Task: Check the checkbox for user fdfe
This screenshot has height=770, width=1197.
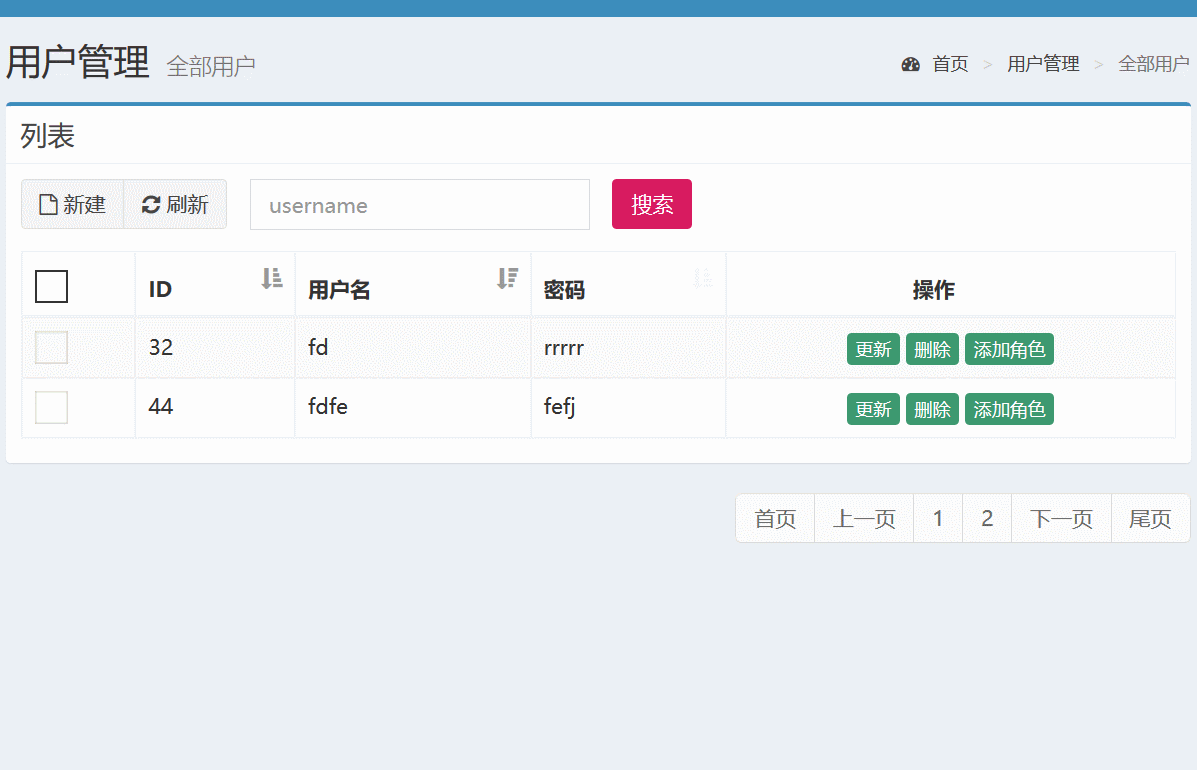Action: point(51,407)
